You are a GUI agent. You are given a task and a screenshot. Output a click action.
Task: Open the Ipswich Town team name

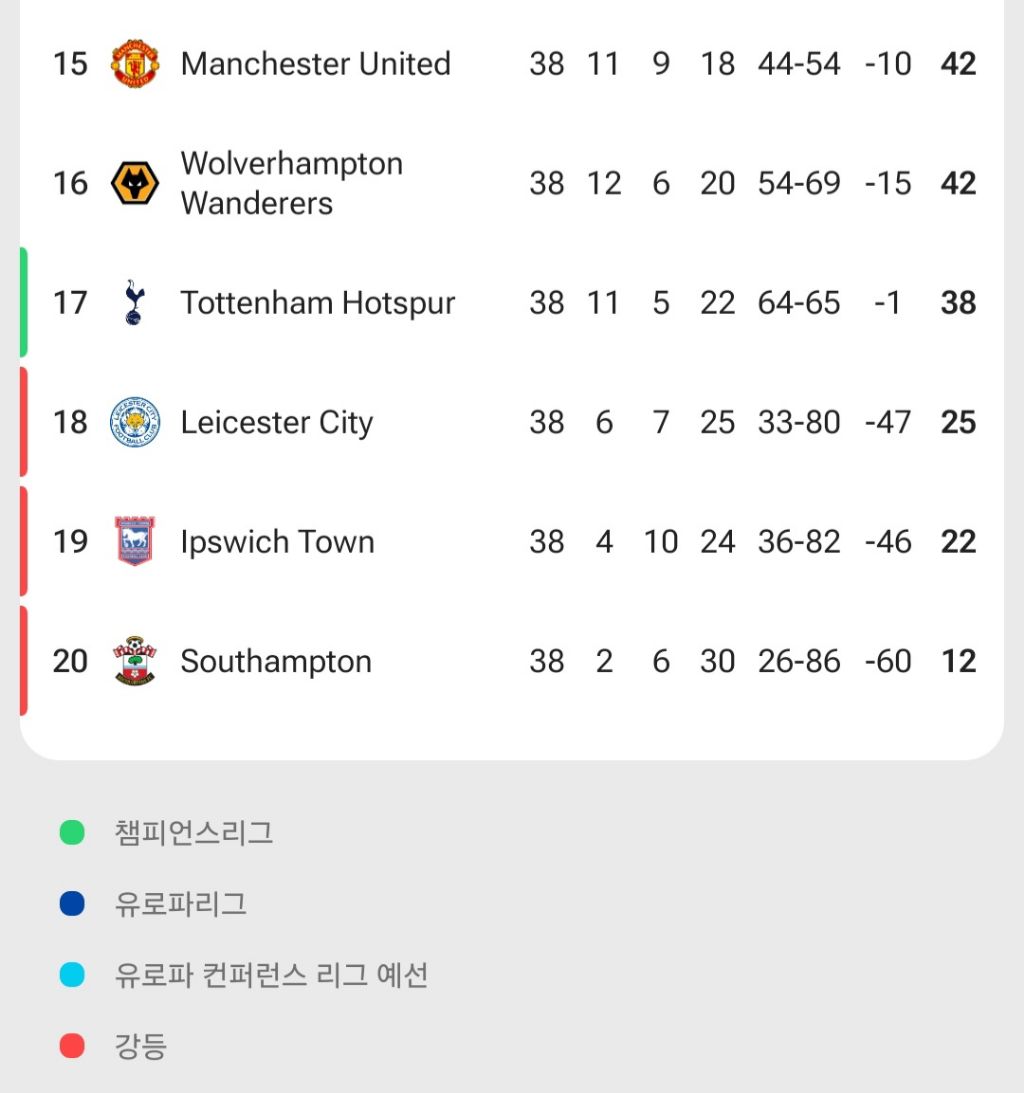(277, 542)
